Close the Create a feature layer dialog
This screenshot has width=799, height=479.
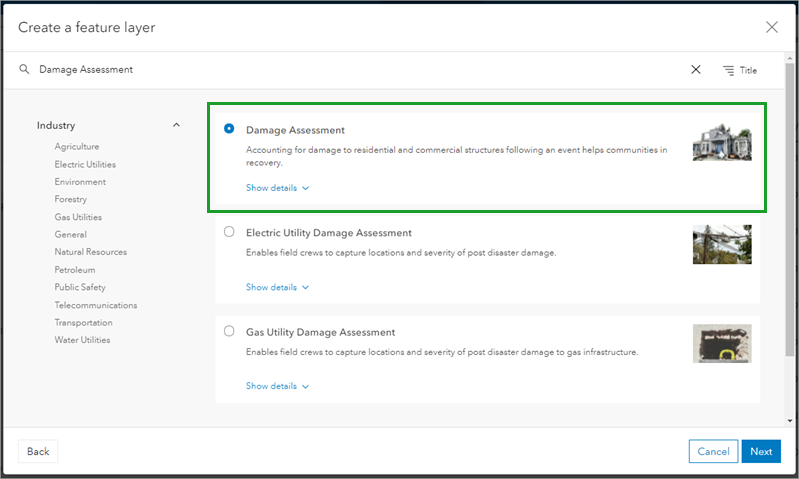771,28
